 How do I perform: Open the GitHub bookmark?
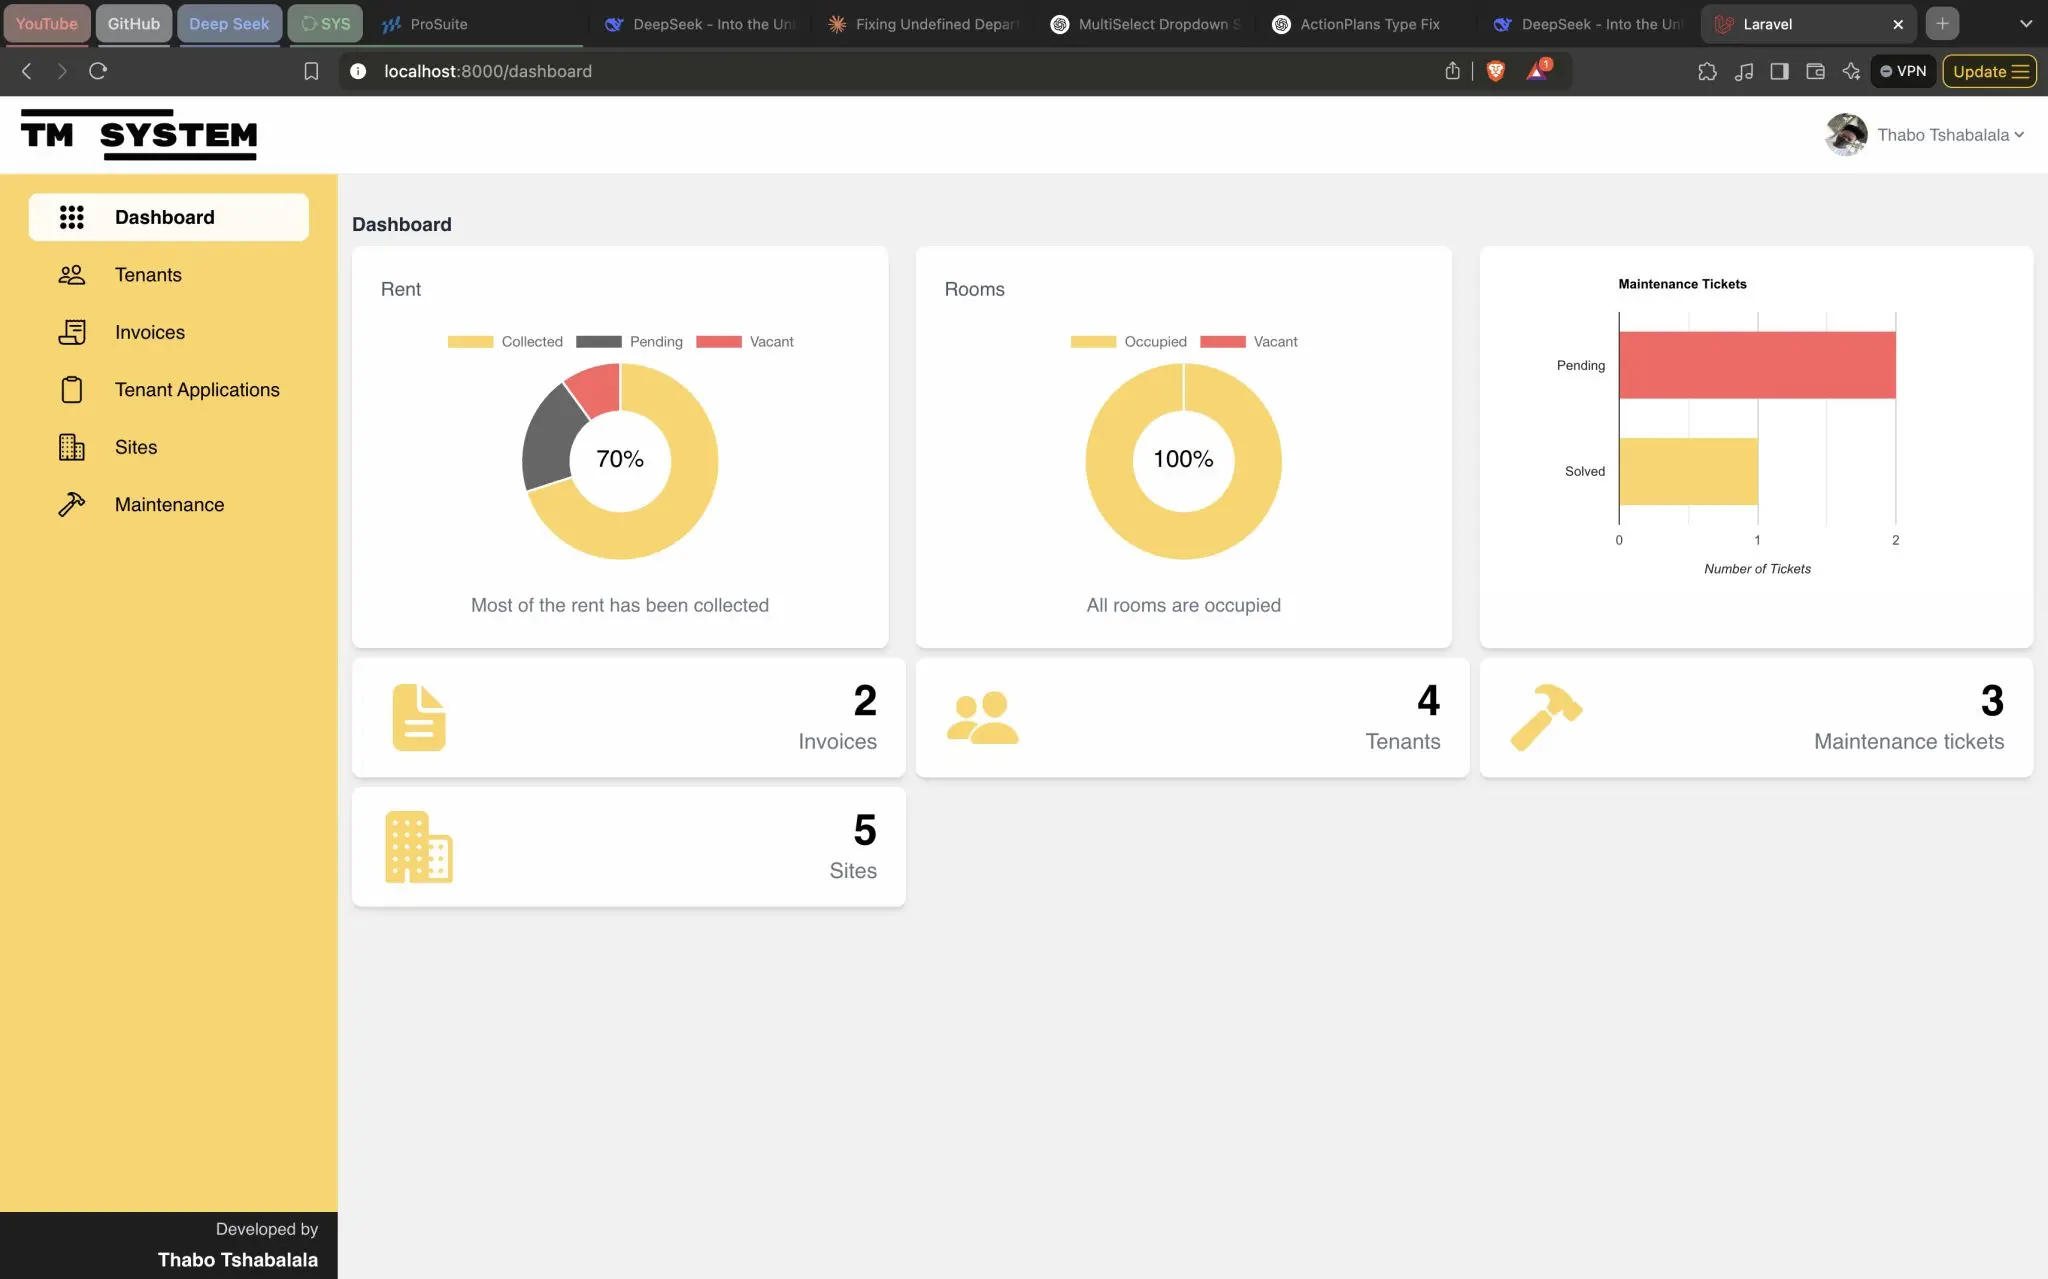[x=133, y=23]
